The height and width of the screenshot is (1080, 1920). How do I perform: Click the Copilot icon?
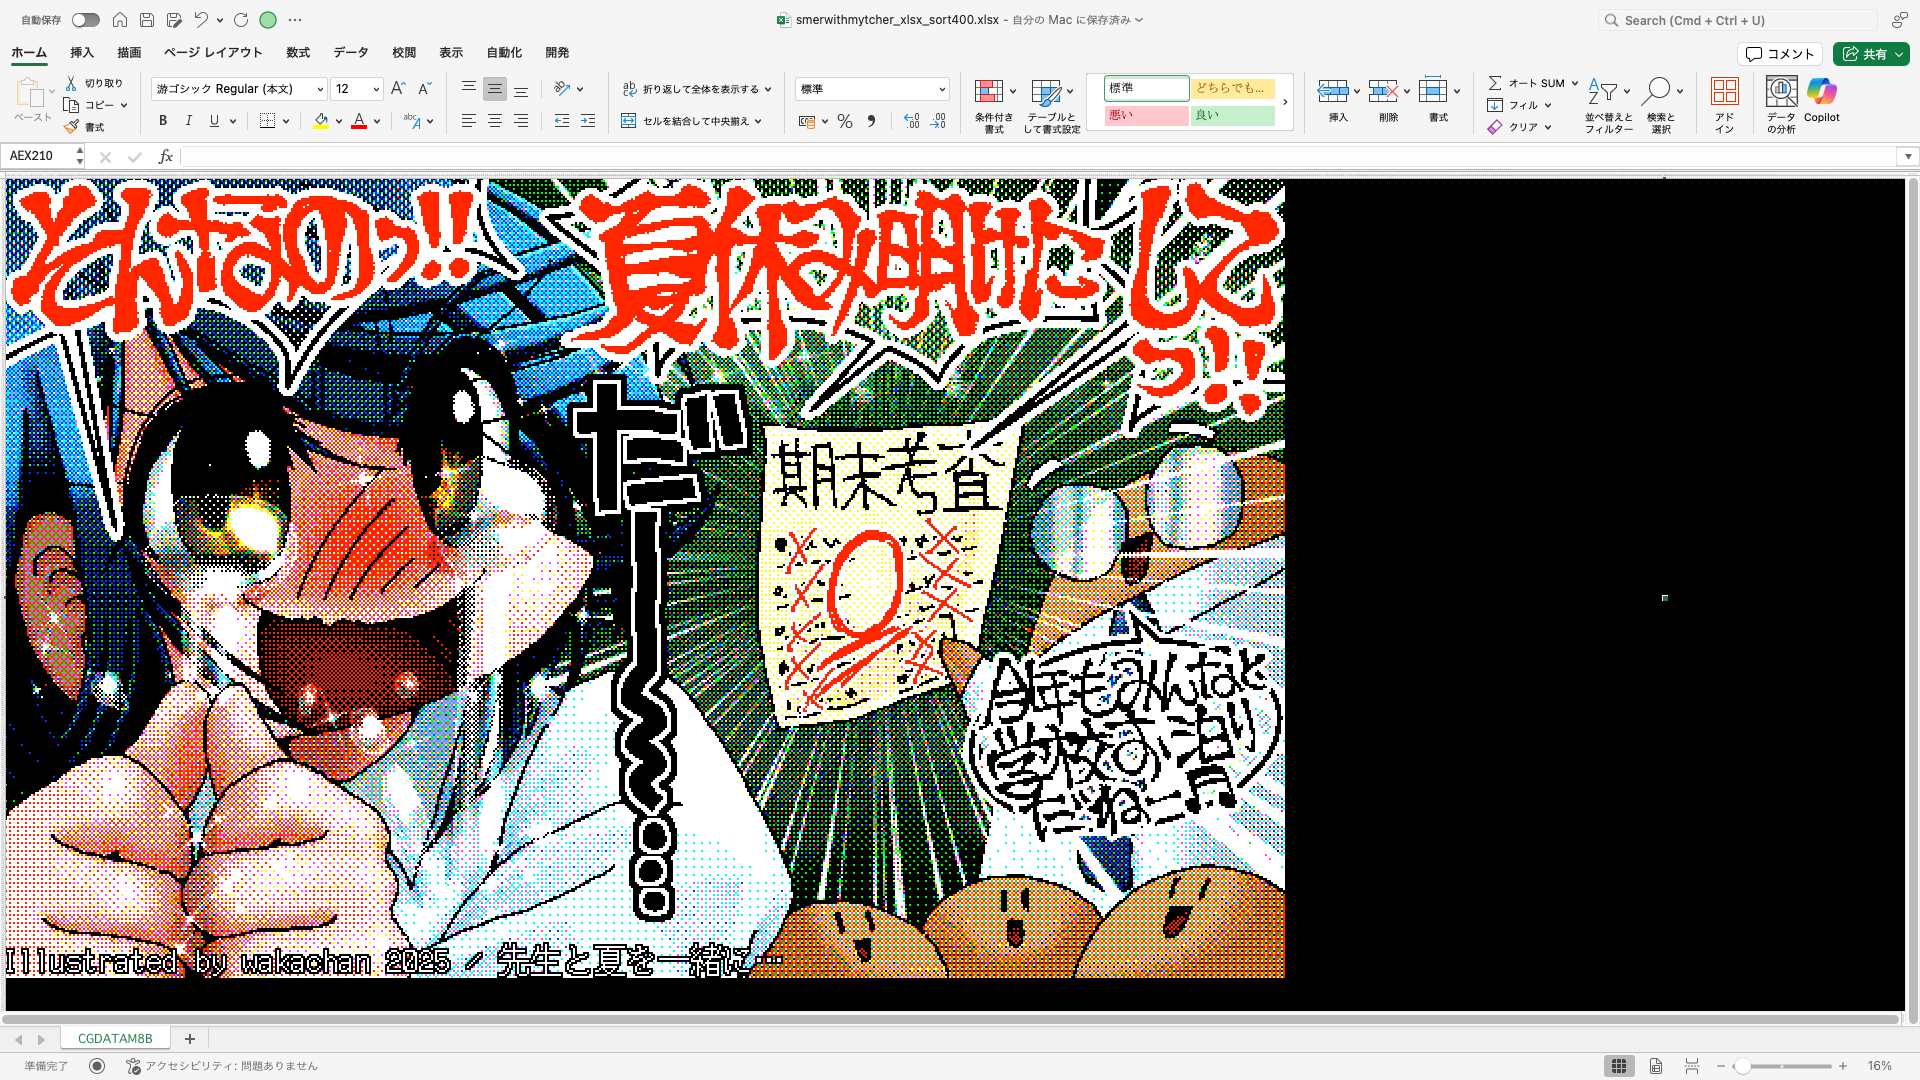pyautogui.click(x=1822, y=92)
